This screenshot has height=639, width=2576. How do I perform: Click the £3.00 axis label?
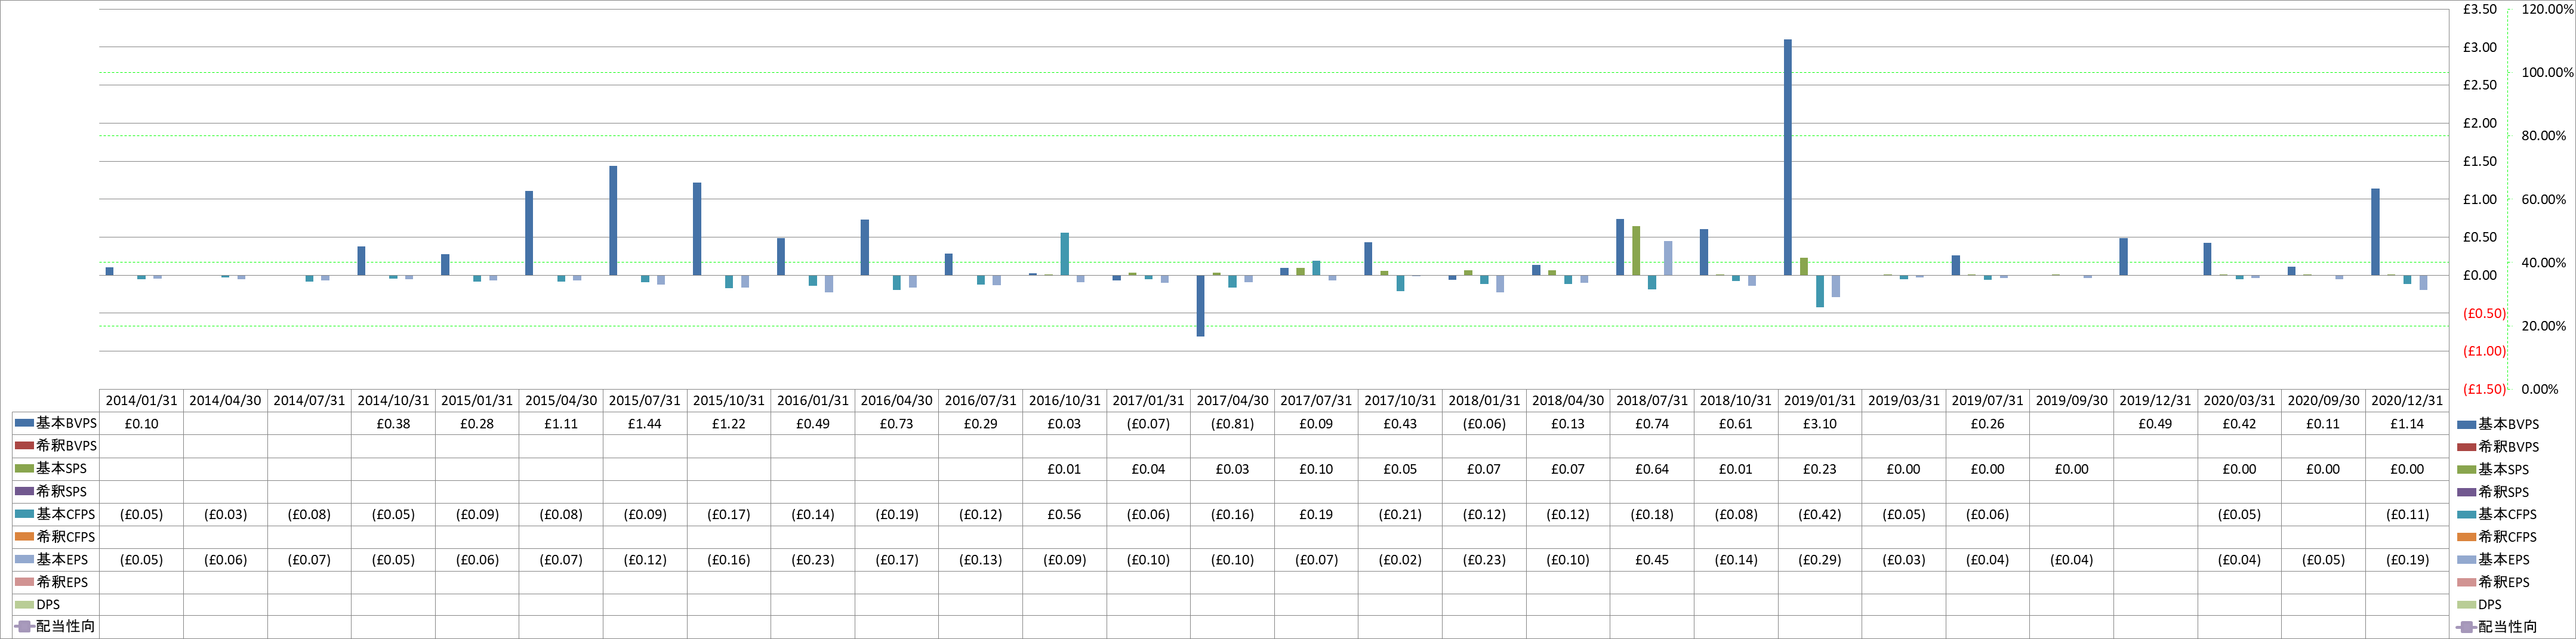2480,47
